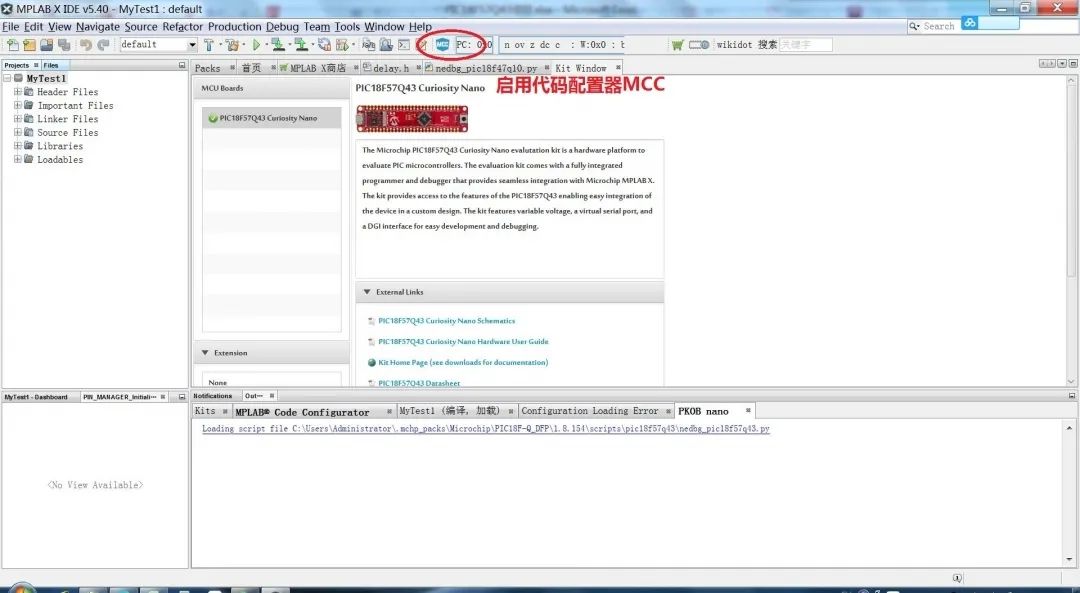1080x593 pixels.
Task: Click the Save All toolbar icon
Action: click(64, 45)
